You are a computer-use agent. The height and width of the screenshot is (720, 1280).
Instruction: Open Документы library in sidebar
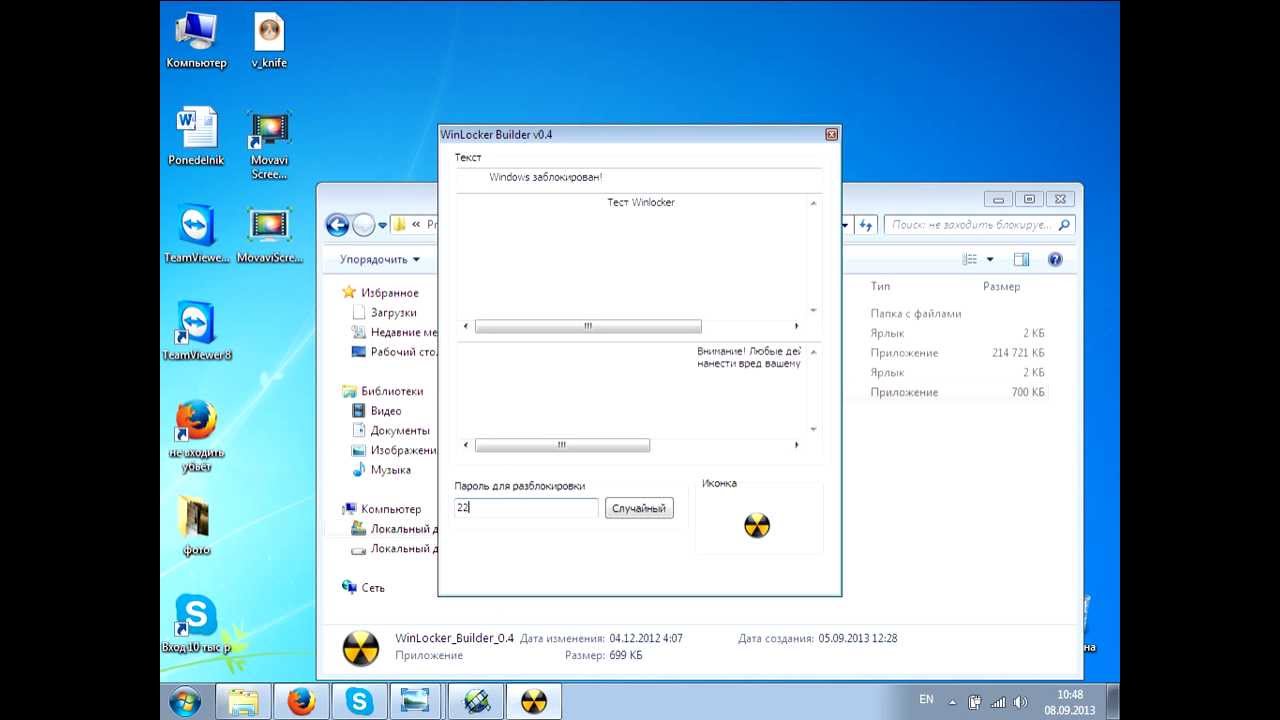391,431
